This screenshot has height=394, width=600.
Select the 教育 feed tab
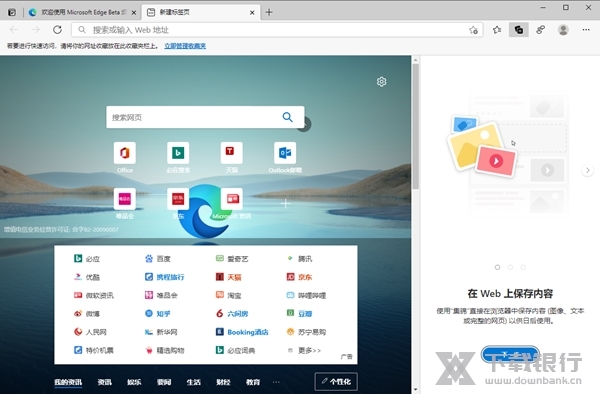tap(253, 382)
